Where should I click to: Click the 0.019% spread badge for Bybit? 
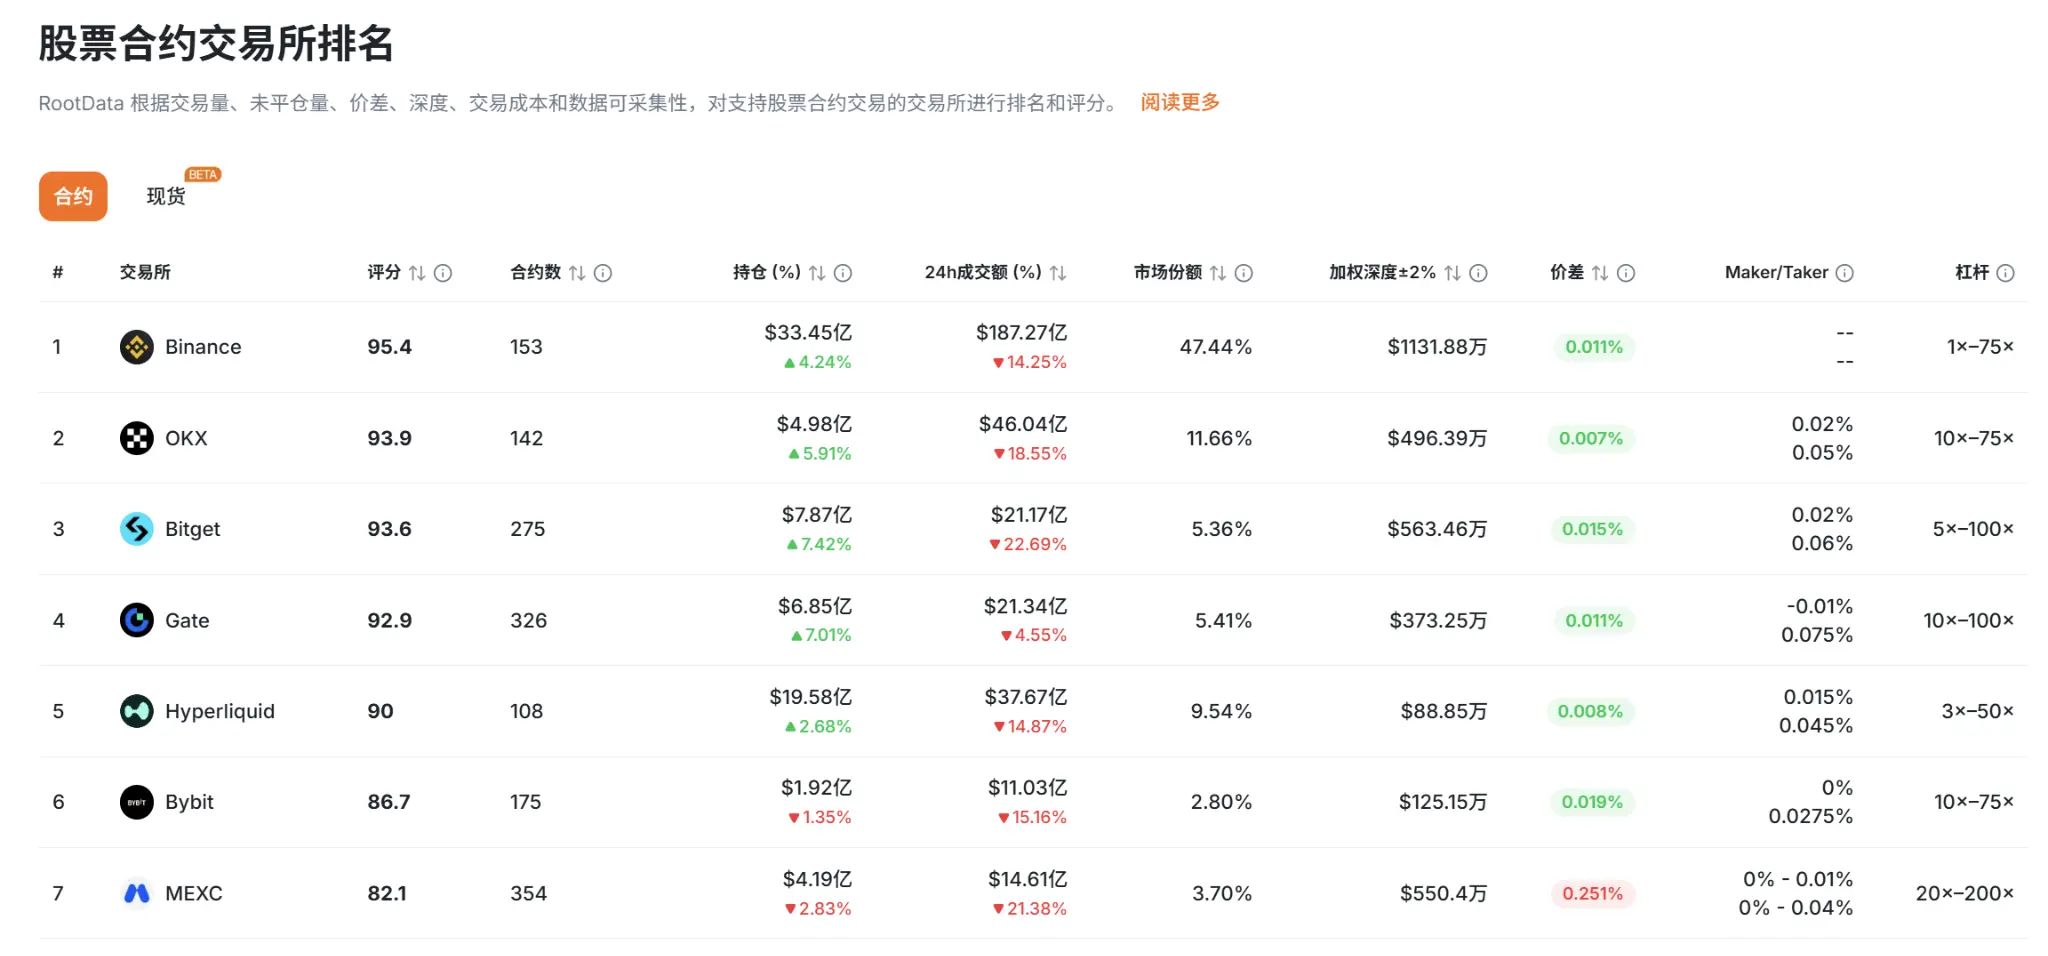1592,802
